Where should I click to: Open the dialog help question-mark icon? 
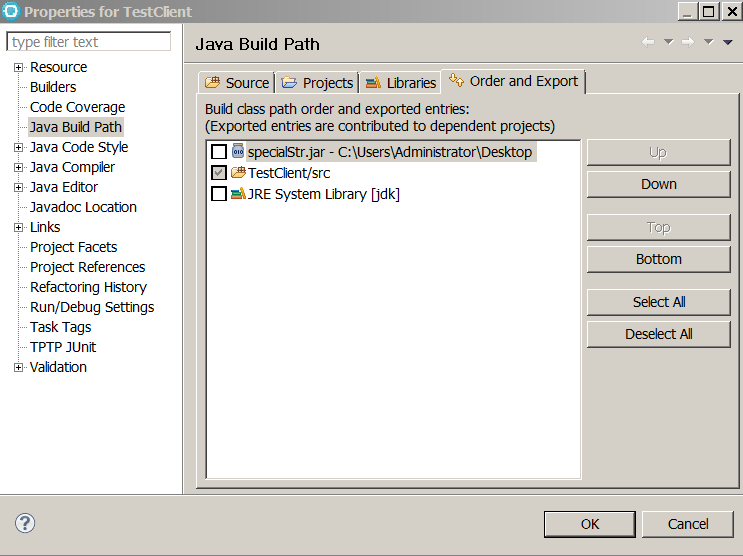[25, 523]
